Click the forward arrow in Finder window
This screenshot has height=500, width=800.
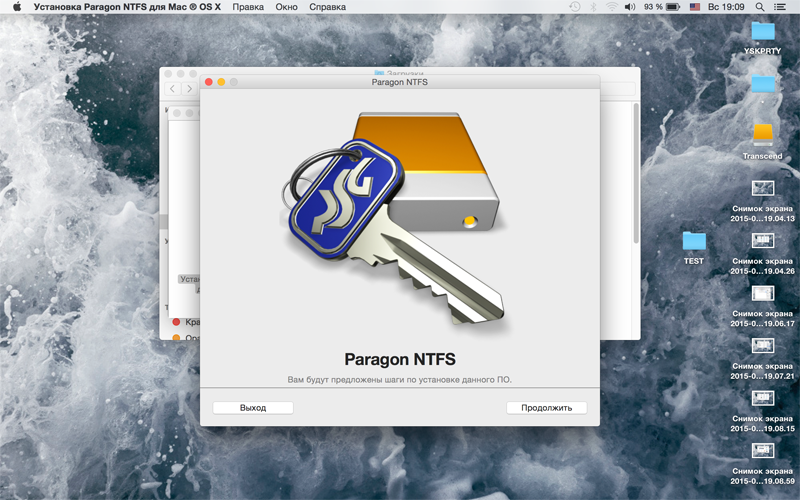[x=189, y=89]
